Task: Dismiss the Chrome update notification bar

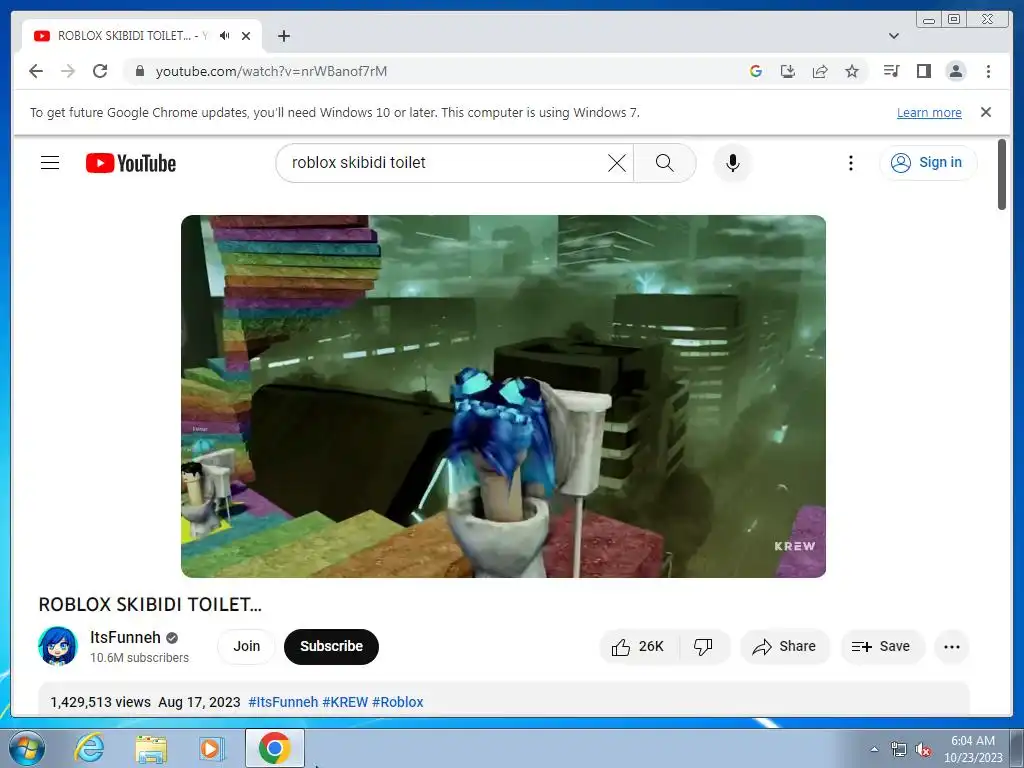Action: tap(986, 112)
